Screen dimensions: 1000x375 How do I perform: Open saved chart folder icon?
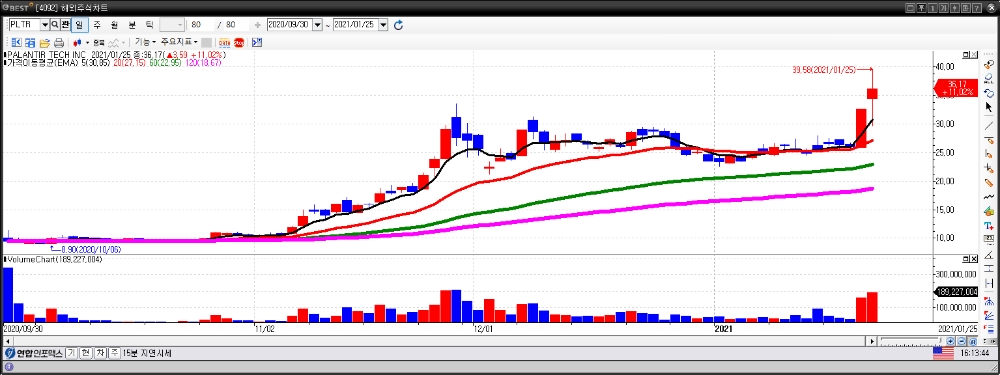pos(45,43)
